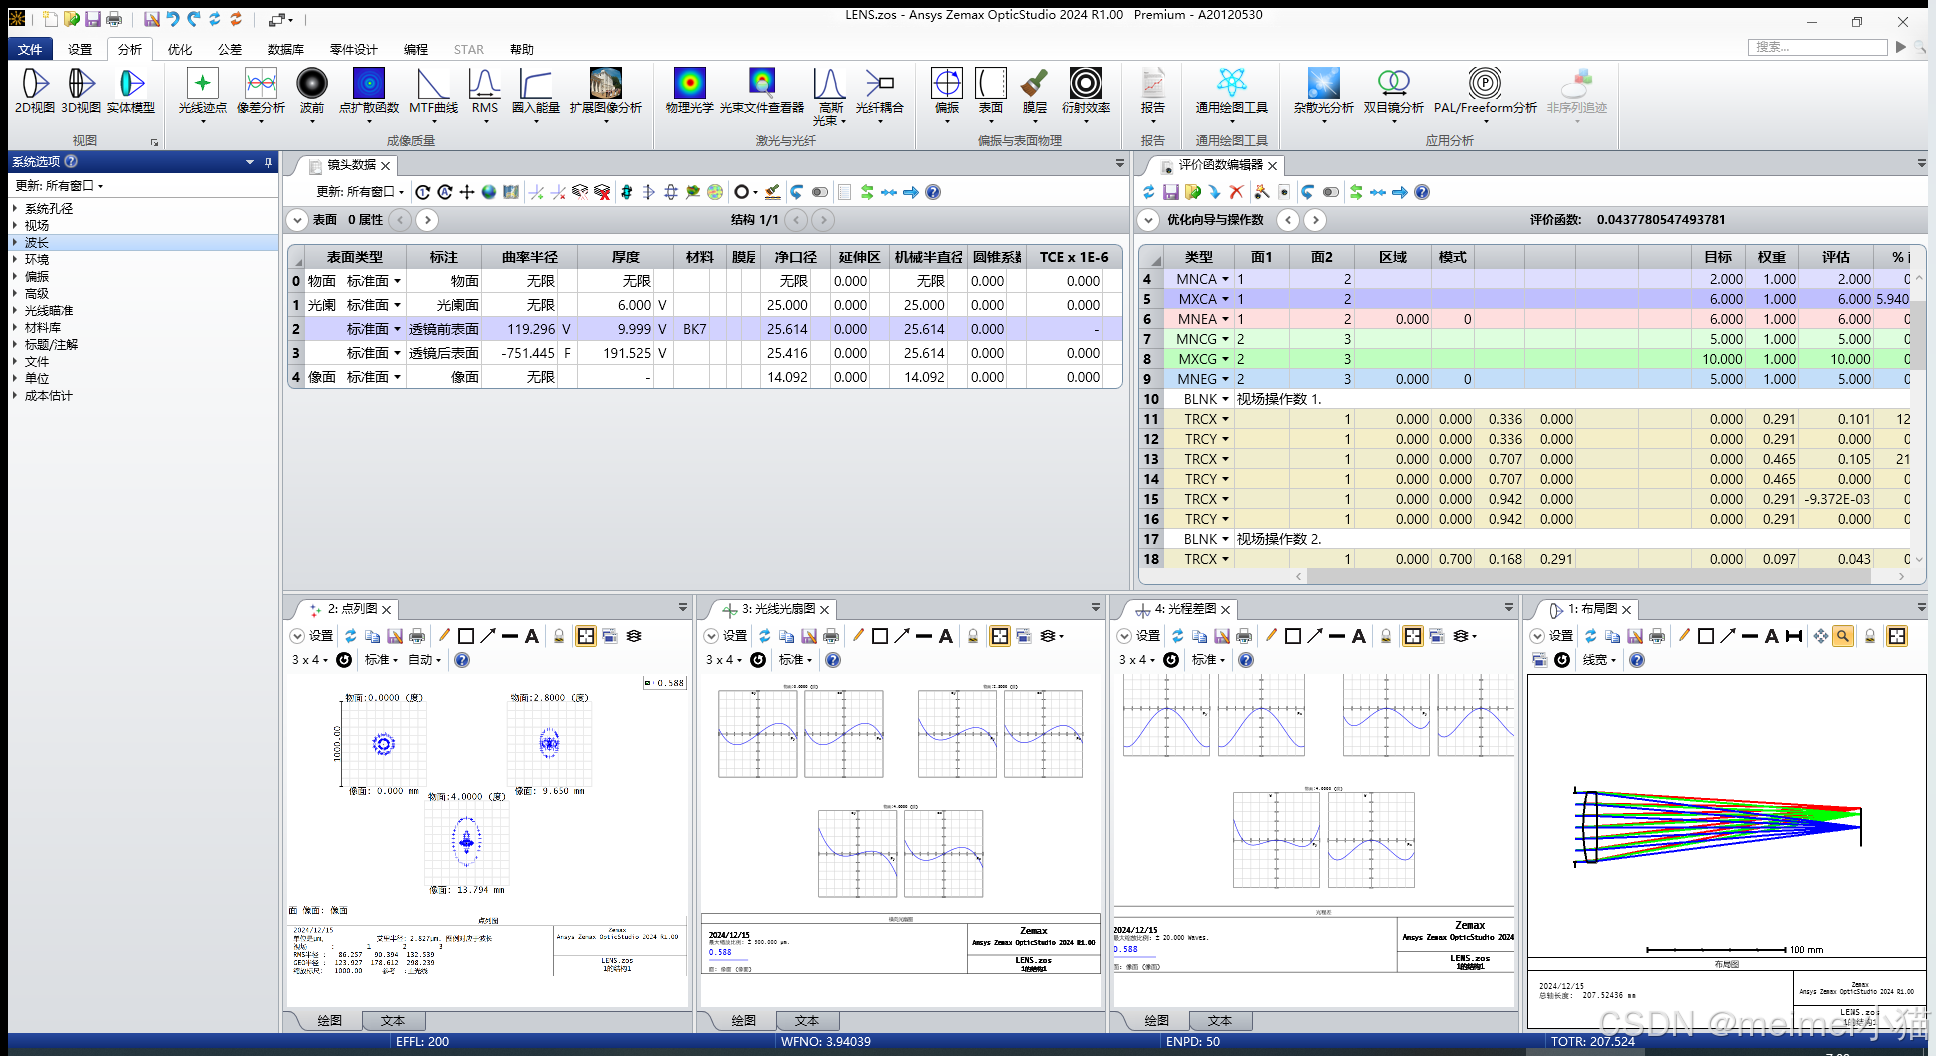The image size is (1936, 1056).
Task: Switch to the 公差 ribbon tab
Action: 230,49
